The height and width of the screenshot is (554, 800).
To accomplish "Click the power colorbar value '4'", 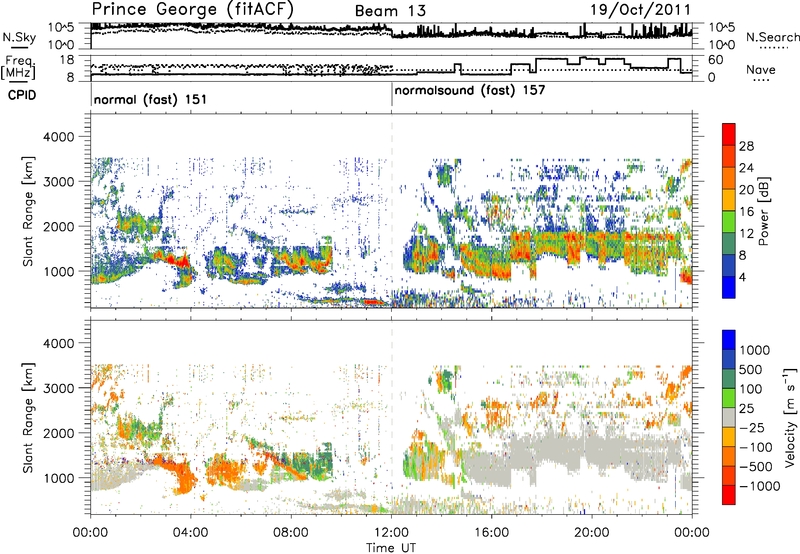I will [x=743, y=277].
